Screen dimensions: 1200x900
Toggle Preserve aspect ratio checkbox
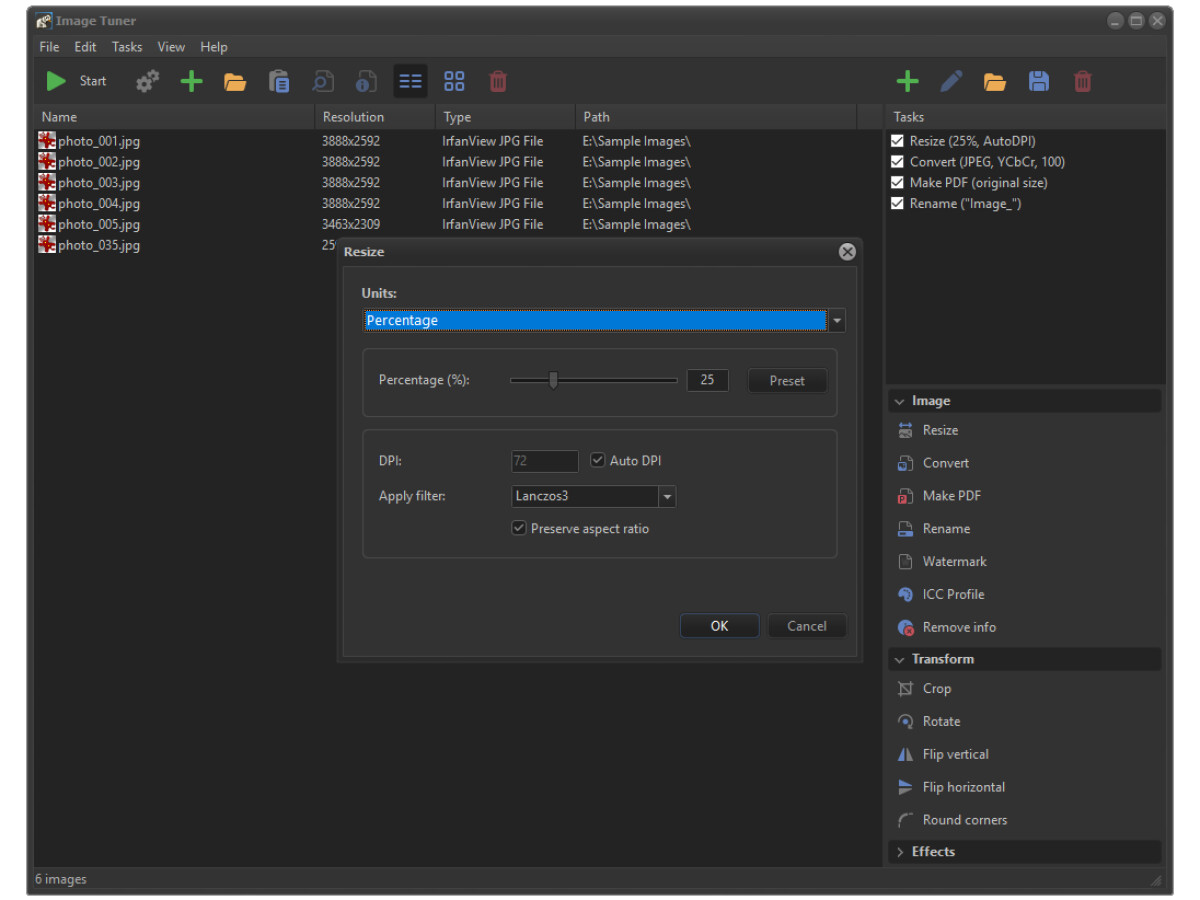tap(519, 528)
